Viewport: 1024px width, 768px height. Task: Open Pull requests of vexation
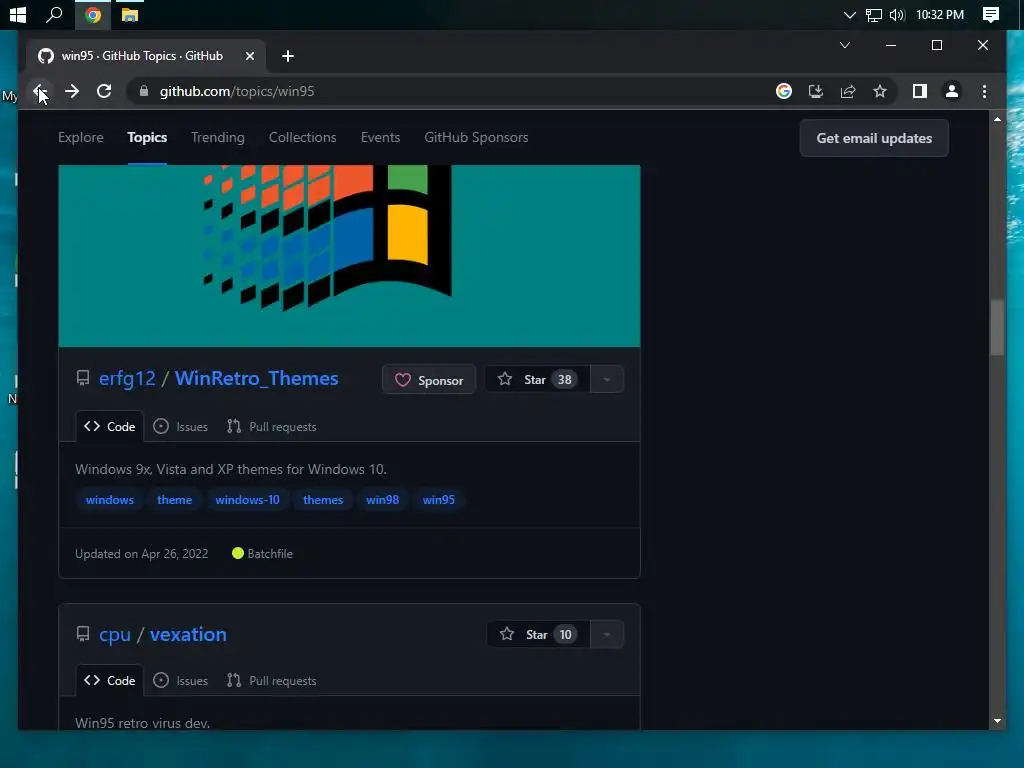271,680
